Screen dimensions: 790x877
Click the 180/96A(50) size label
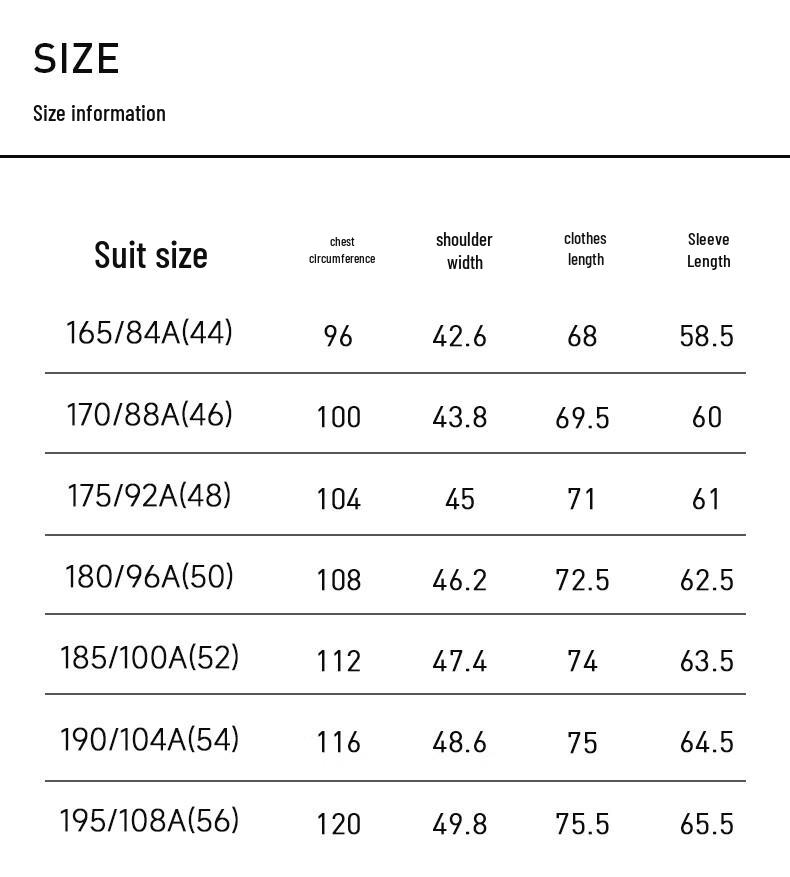click(x=149, y=576)
